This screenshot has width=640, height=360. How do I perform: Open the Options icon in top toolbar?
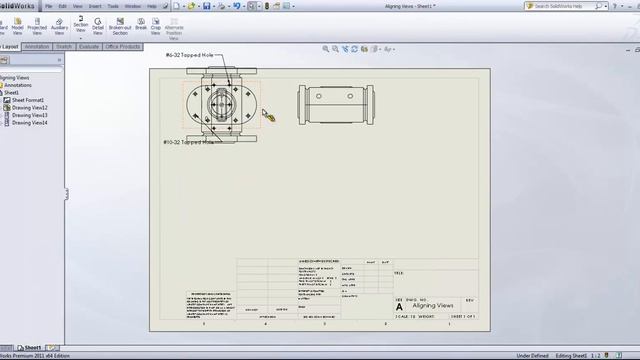pos(287,6)
